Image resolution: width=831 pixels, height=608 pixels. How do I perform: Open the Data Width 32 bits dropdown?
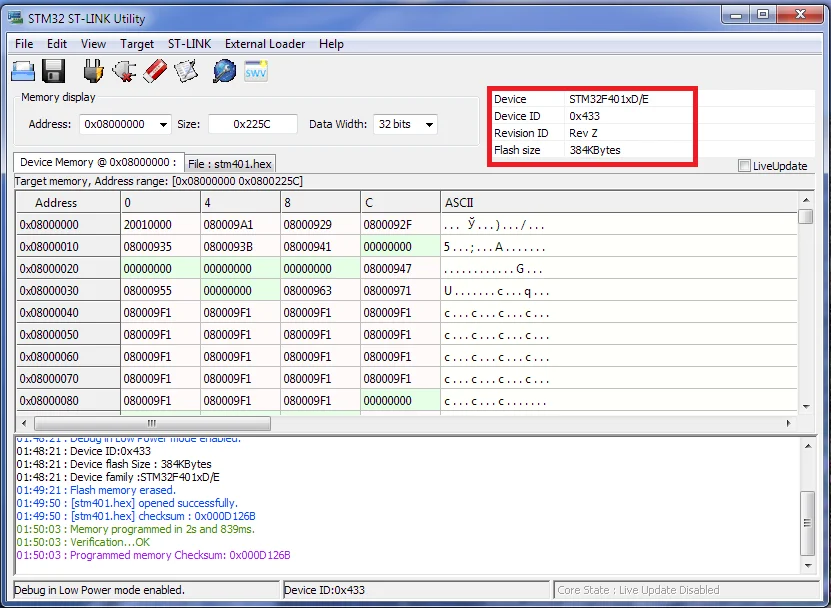pos(405,125)
